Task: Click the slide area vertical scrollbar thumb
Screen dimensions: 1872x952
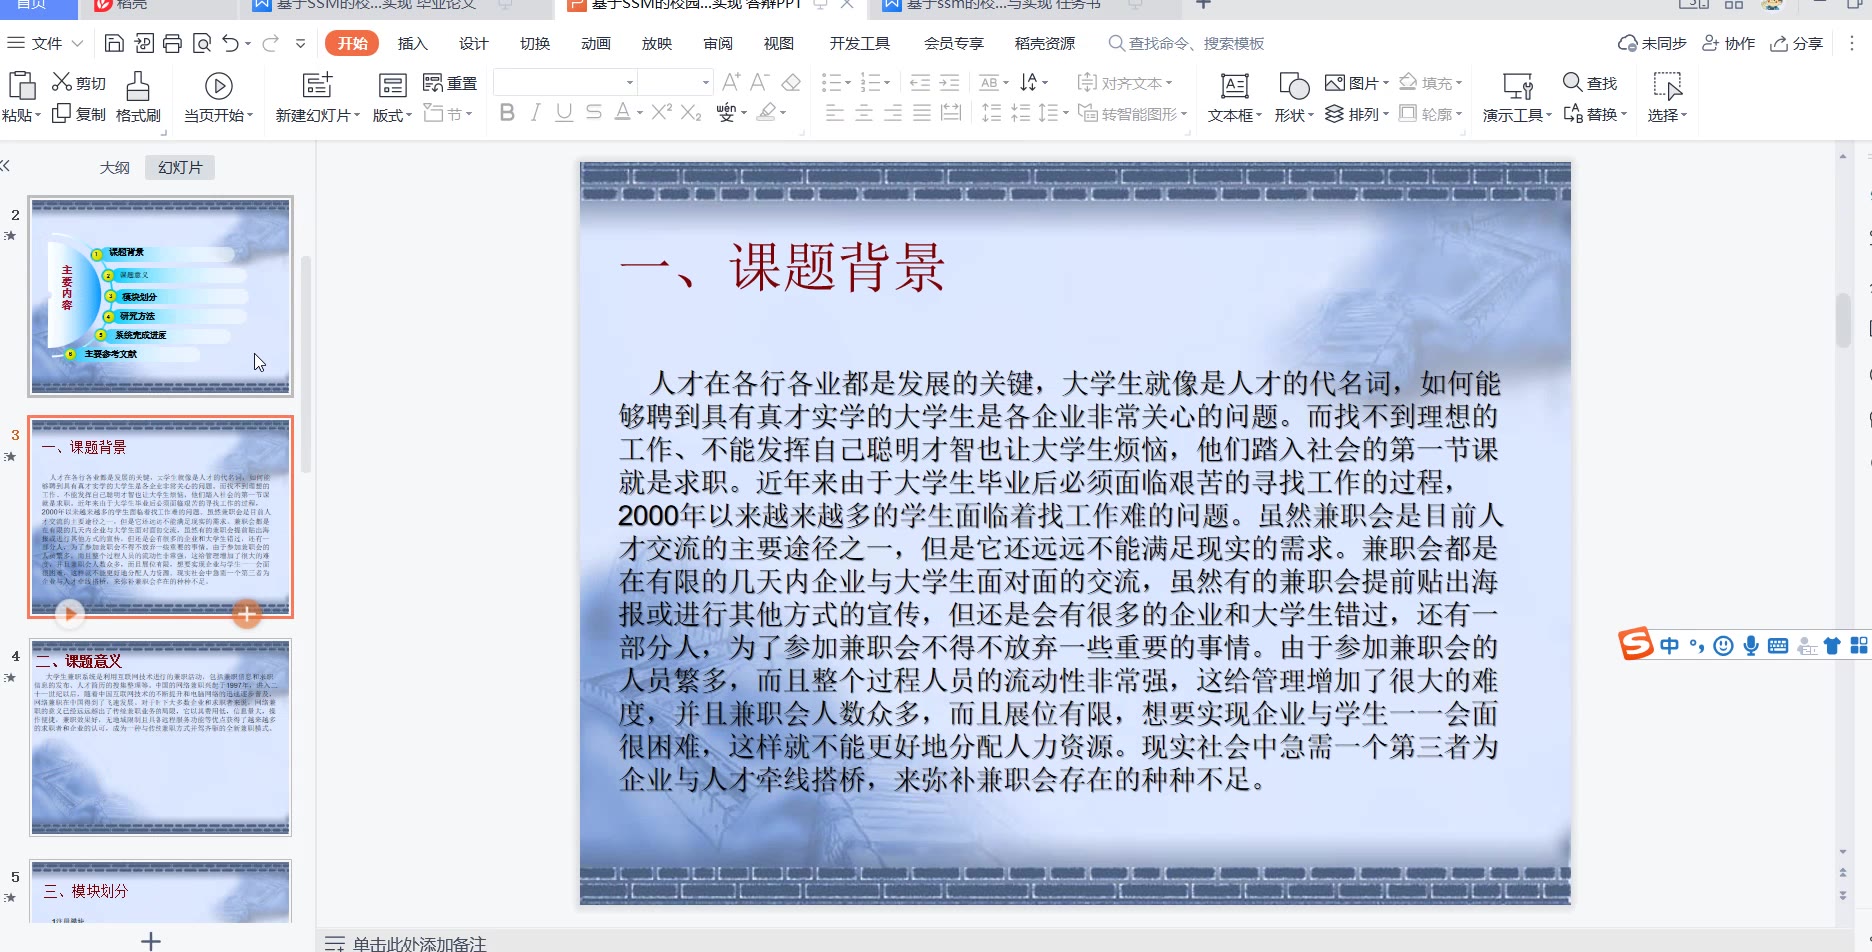Action: point(1843,320)
